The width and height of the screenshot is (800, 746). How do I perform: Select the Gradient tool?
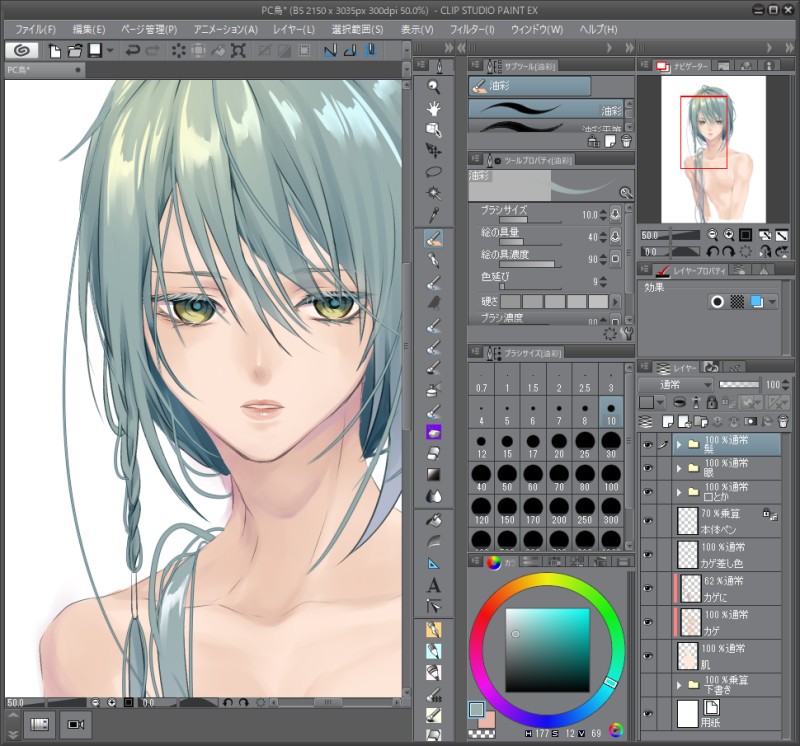tap(433, 475)
